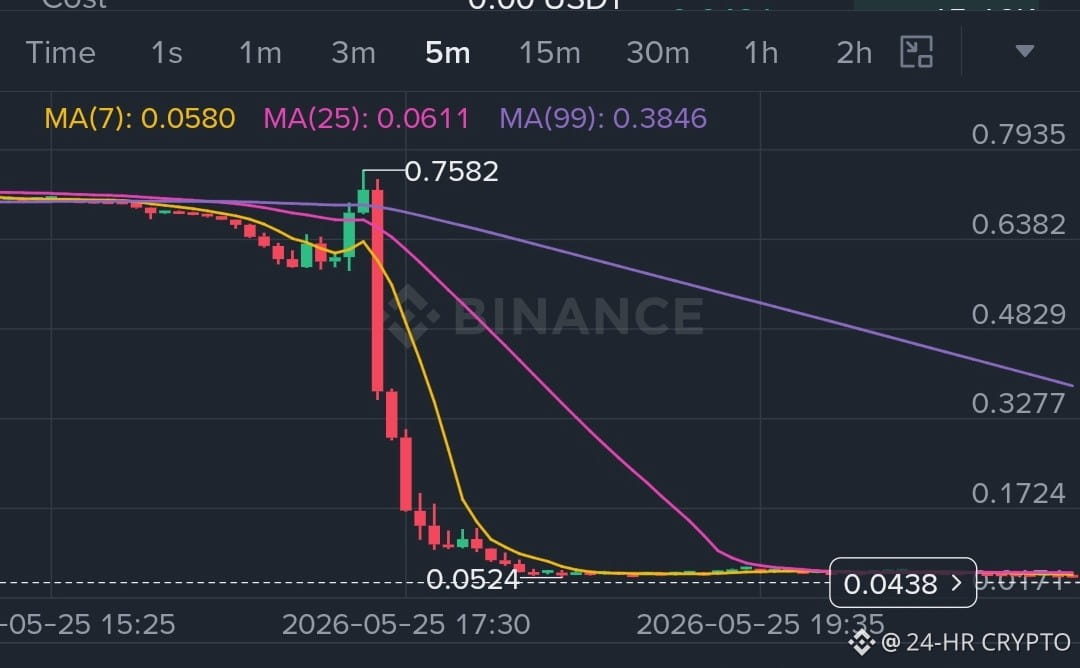Open the chart layout settings icon
Image resolution: width=1080 pixels, height=668 pixels.
coord(916,52)
